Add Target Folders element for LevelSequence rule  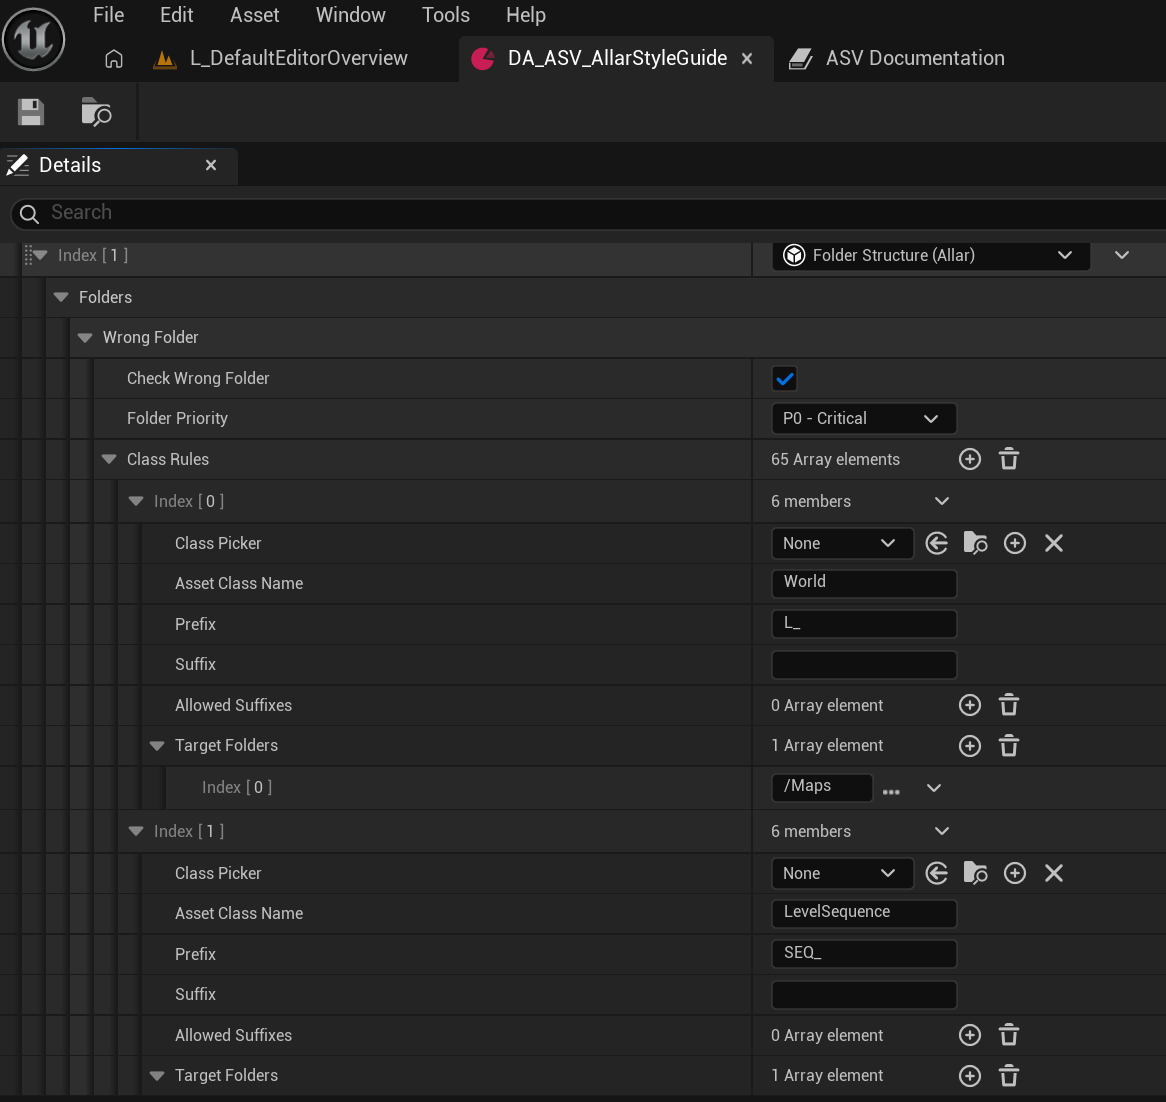(x=970, y=1076)
